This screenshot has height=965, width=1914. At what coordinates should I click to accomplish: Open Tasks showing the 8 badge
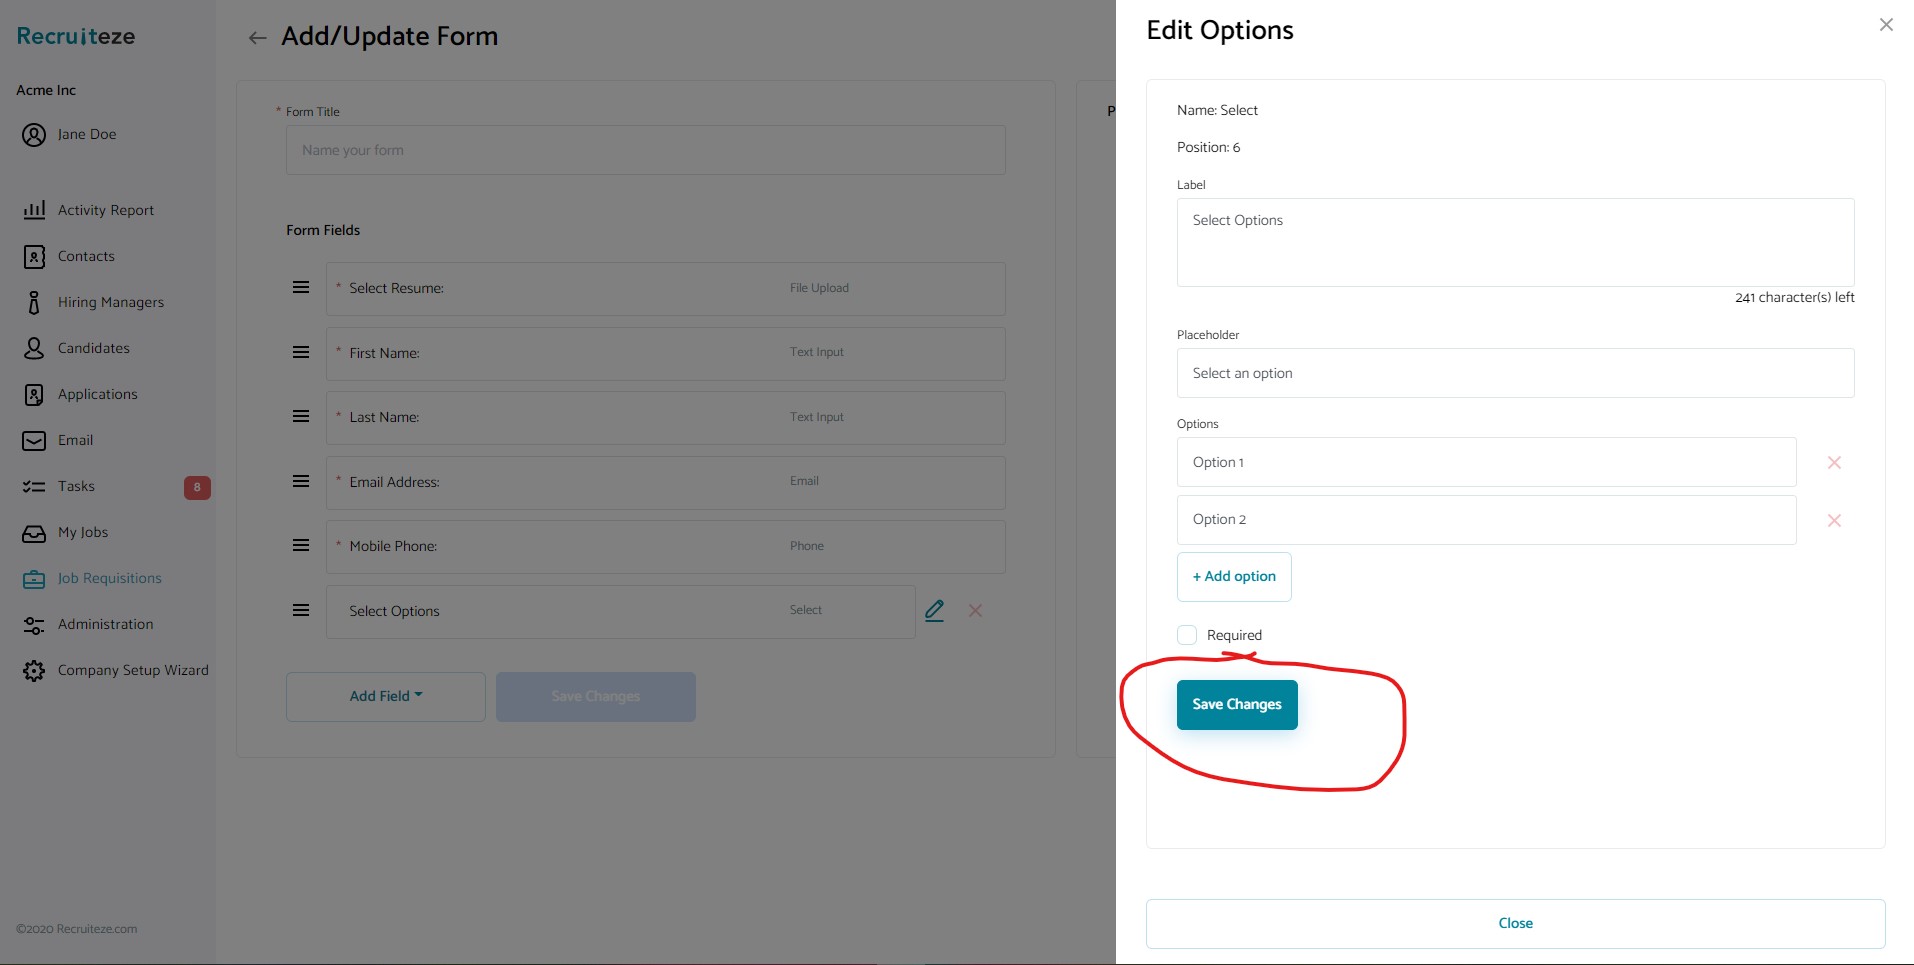click(x=35, y=487)
